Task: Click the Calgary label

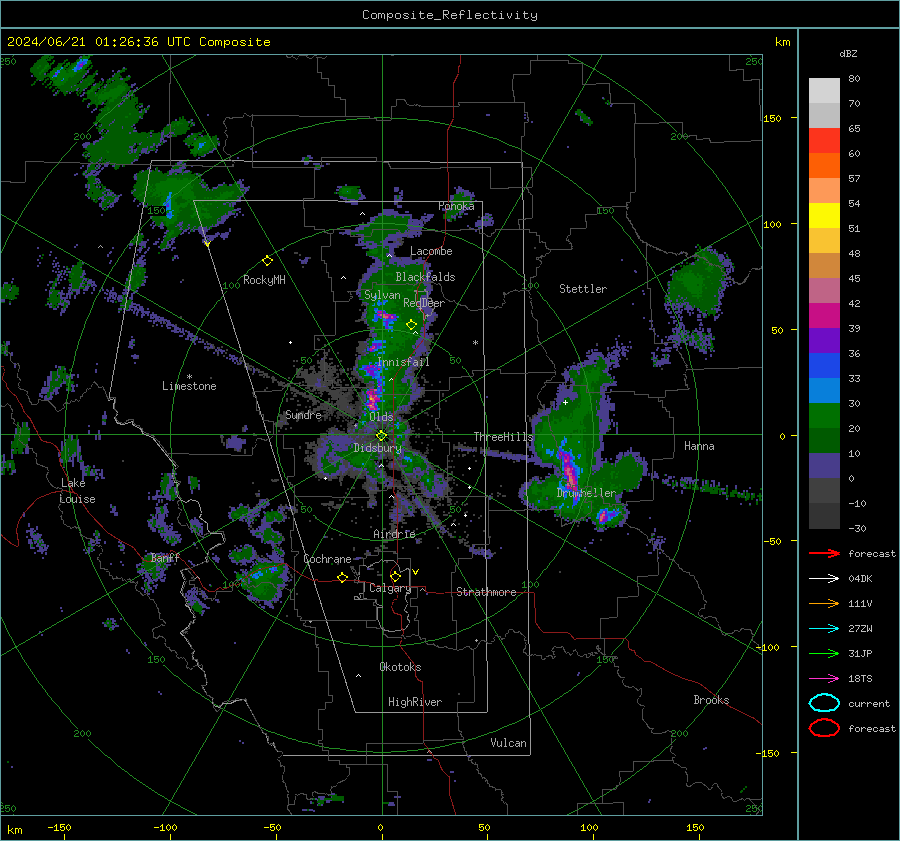Action: (x=390, y=588)
